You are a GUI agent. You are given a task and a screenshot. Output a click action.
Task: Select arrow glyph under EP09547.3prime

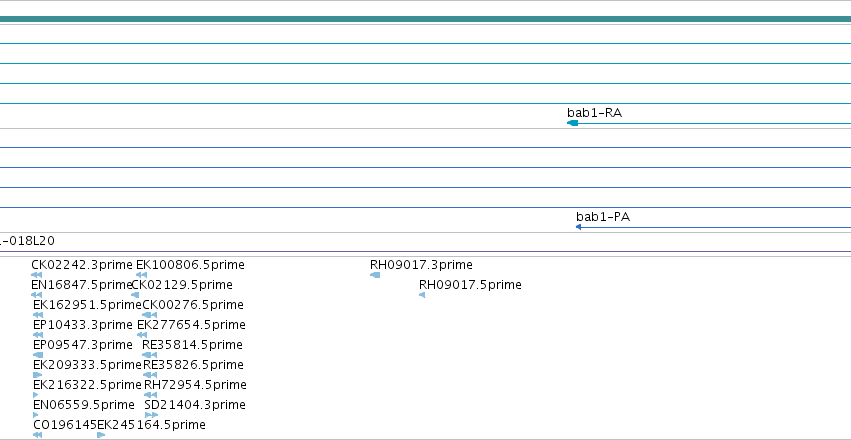click(x=38, y=355)
